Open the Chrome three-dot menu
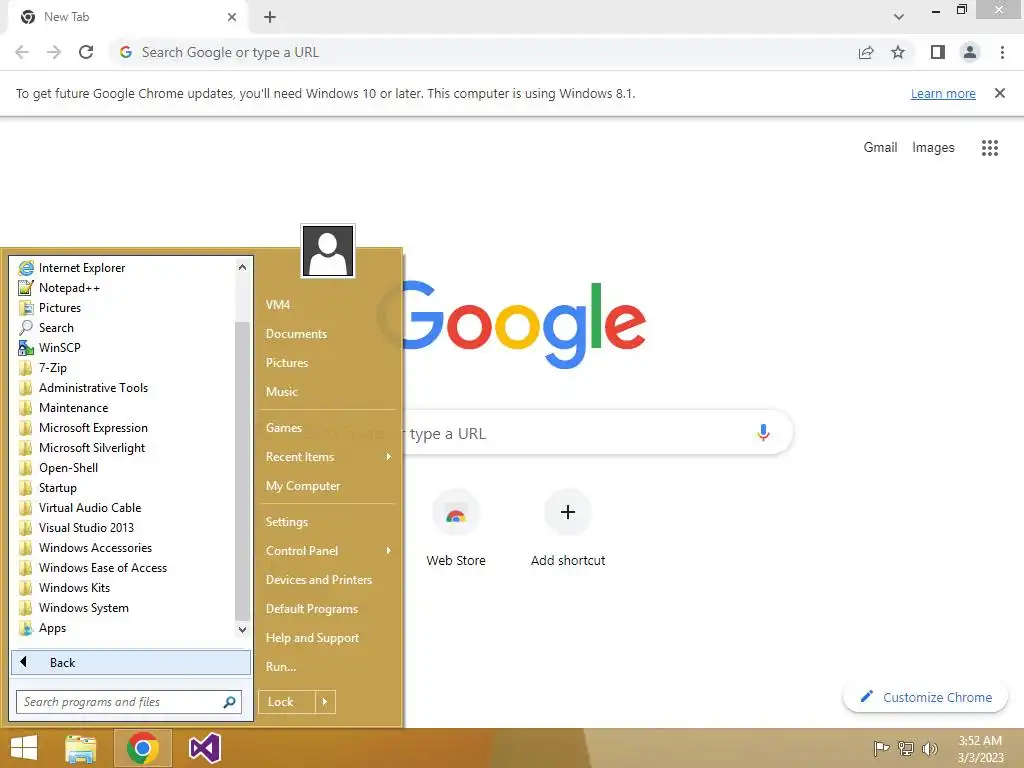1024x768 pixels. [1002, 52]
